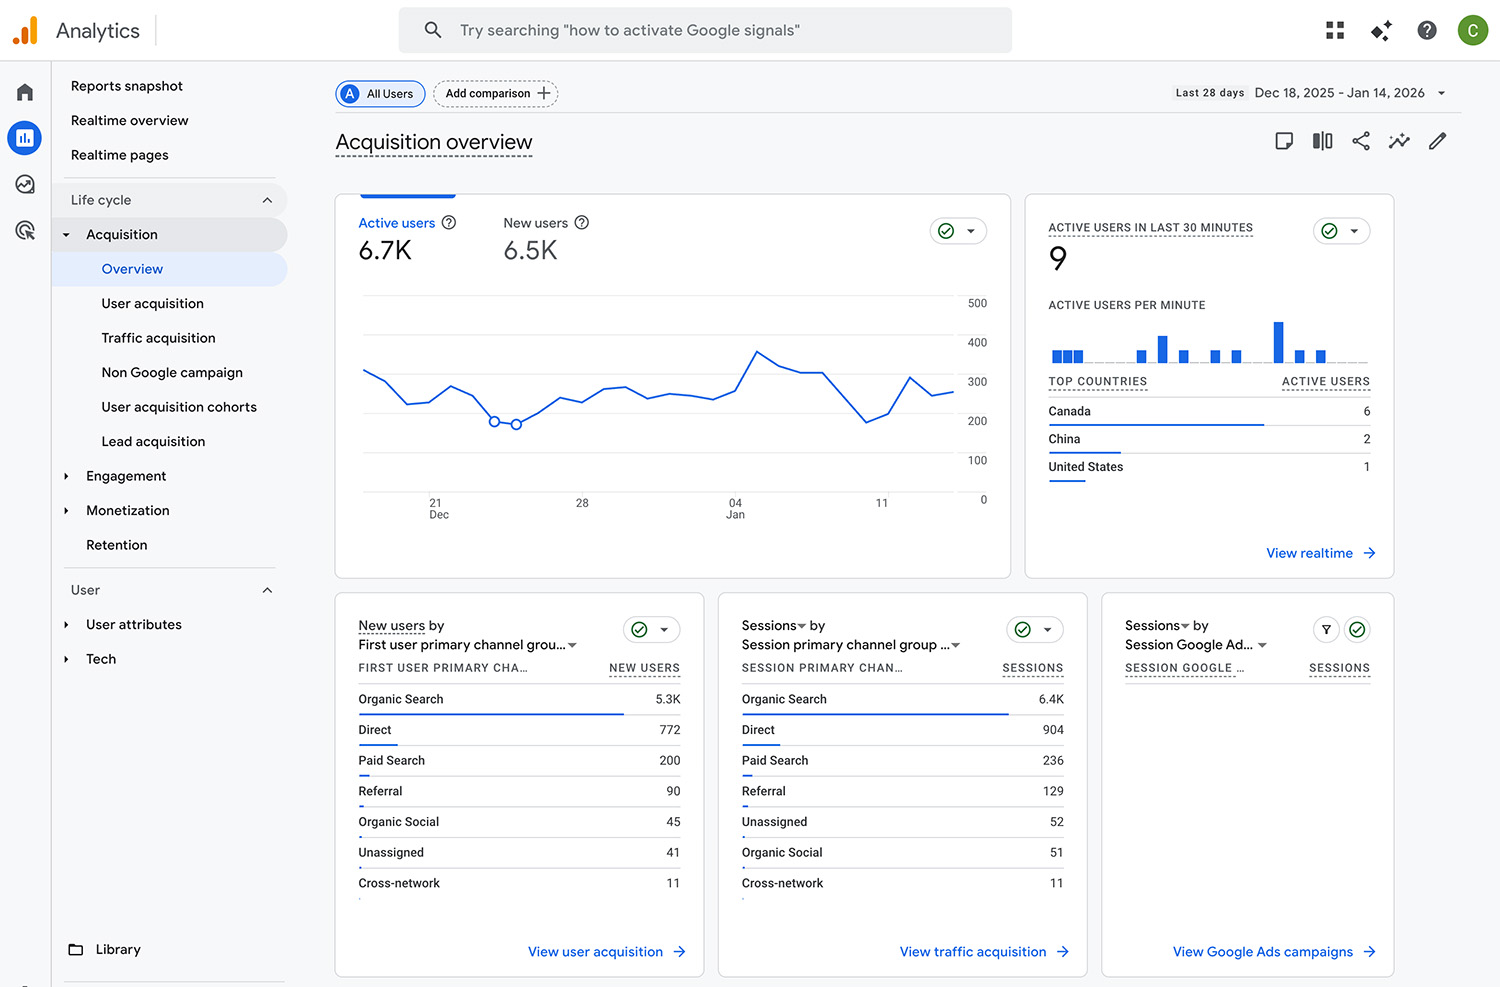1500x987 pixels.
Task: Open Insights with the sparkle chart icon
Action: point(1399,141)
